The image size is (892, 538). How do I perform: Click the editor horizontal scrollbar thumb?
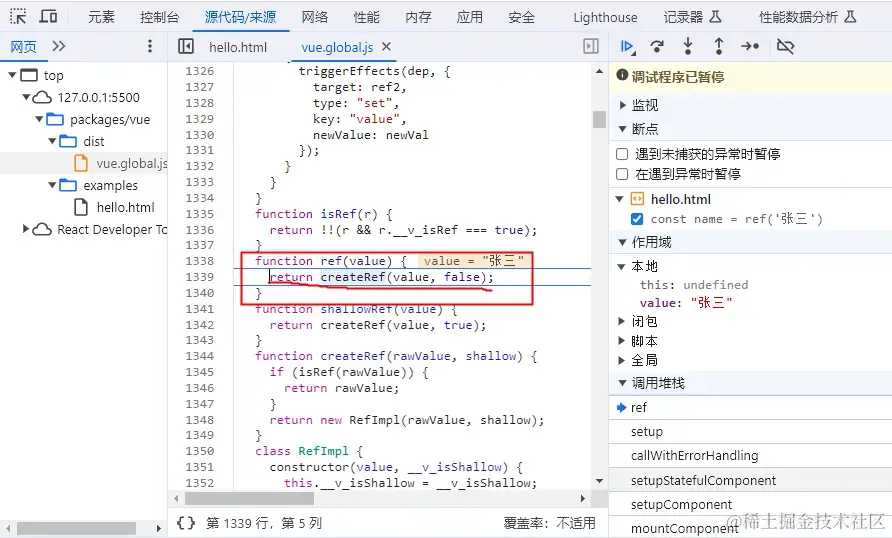[x=249, y=499]
